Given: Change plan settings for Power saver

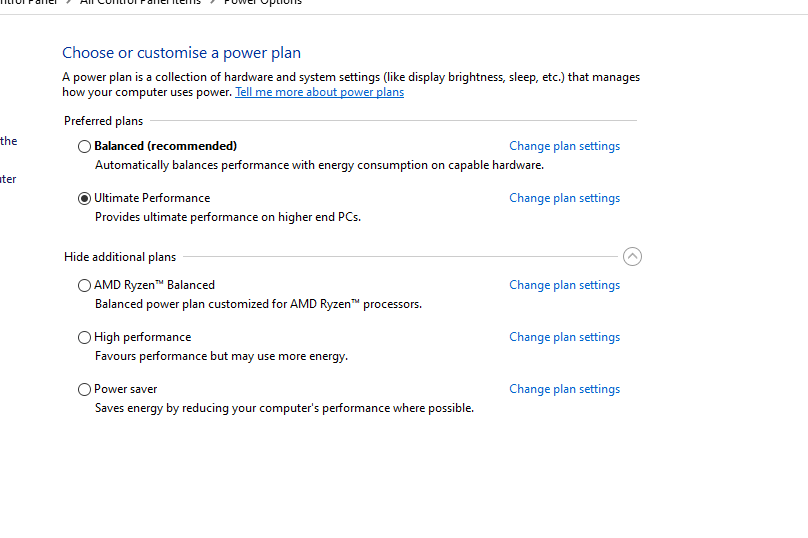Looking at the screenshot, I should (x=564, y=389).
